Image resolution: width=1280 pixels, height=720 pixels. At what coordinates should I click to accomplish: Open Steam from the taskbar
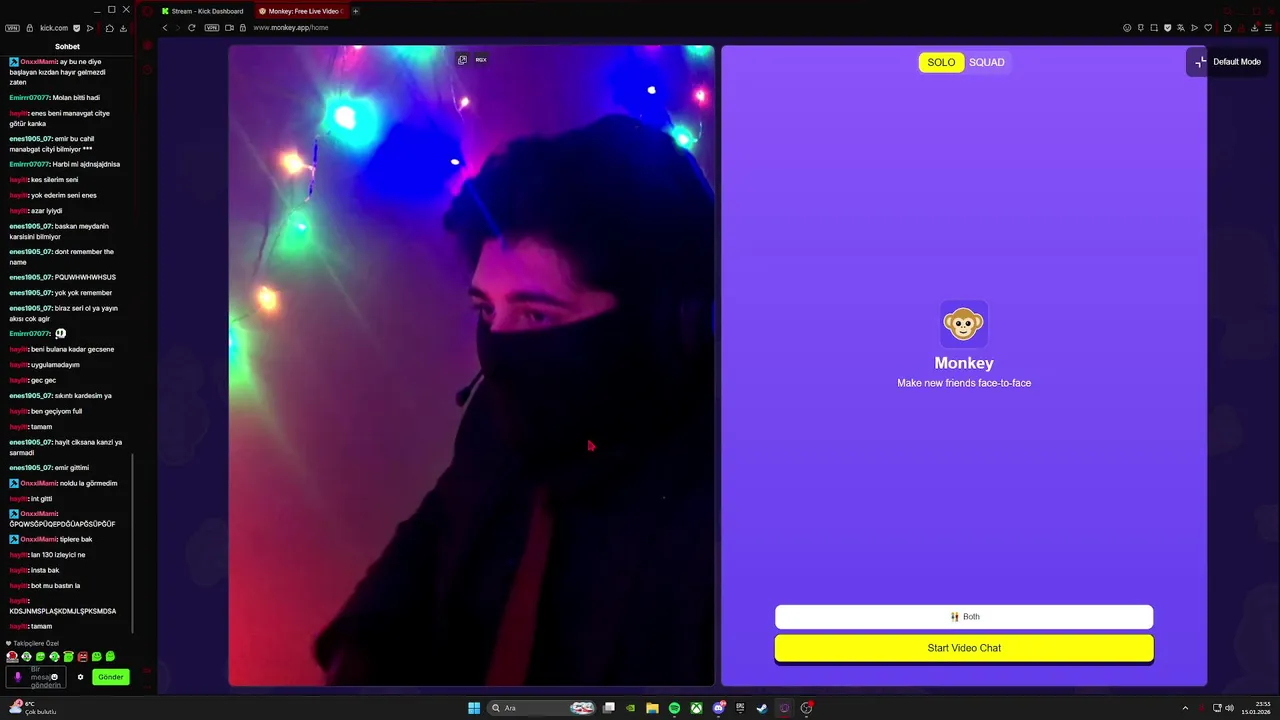pos(762,708)
